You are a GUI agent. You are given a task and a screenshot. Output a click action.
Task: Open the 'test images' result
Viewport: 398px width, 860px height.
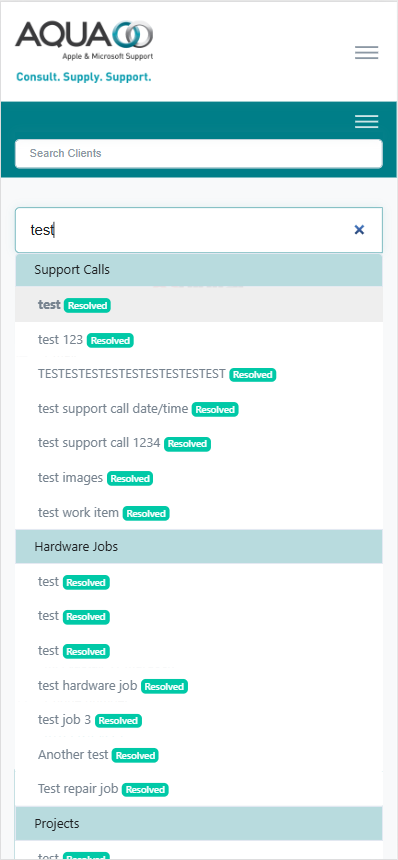click(198, 478)
